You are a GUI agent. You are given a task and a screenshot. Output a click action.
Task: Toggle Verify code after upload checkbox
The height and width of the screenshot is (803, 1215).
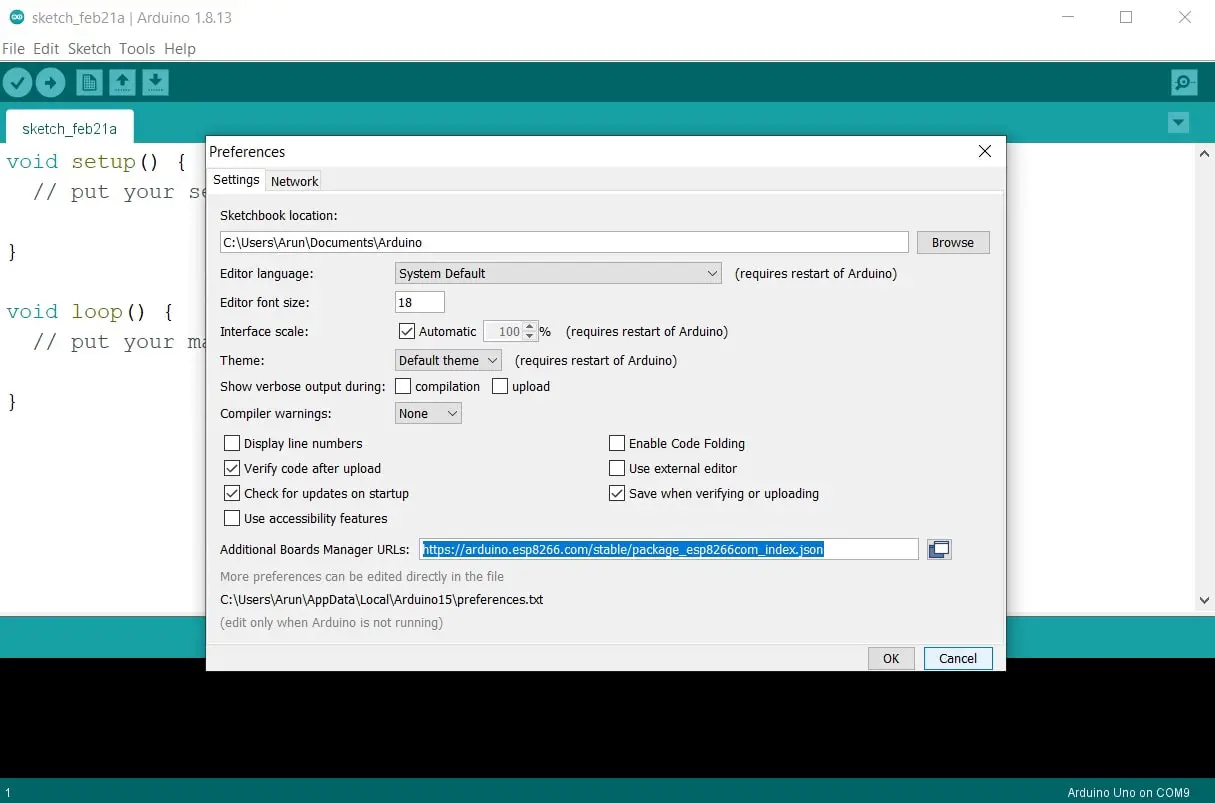pos(232,468)
